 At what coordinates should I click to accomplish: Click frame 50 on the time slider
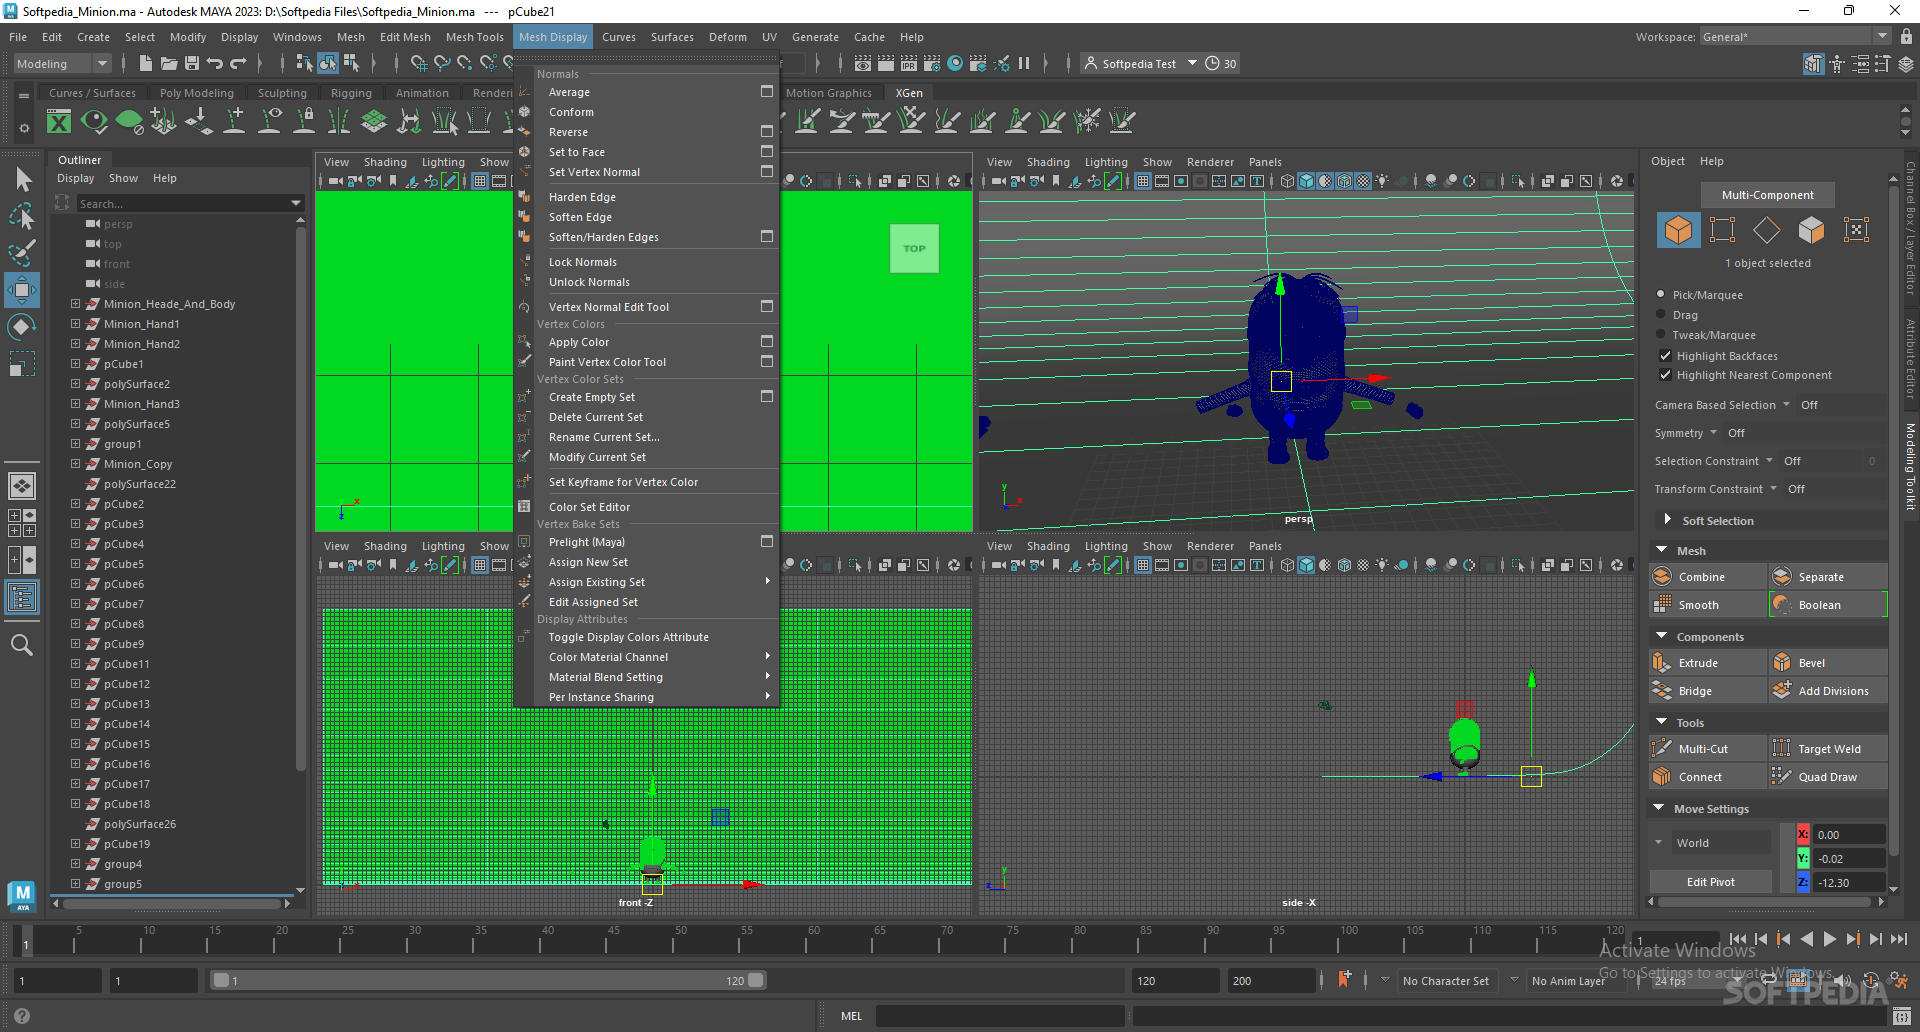(x=680, y=941)
